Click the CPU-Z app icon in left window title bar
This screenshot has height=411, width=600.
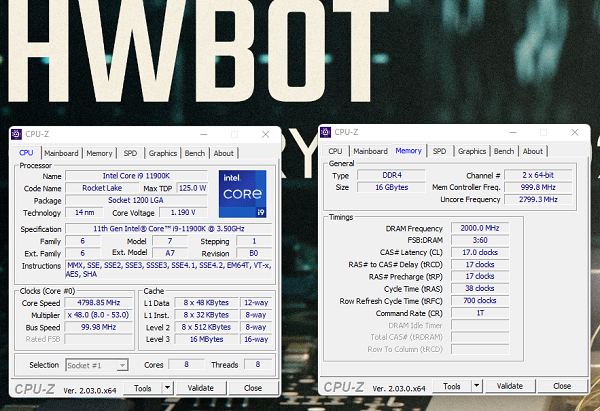pyautogui.click(x=16, y=134)
